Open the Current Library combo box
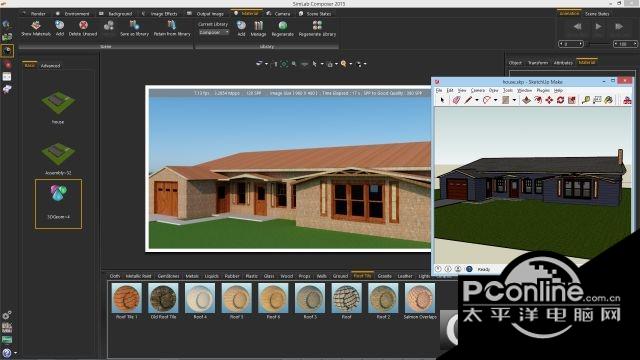This screenshot has height=360, width=640. tap(214, 32)
